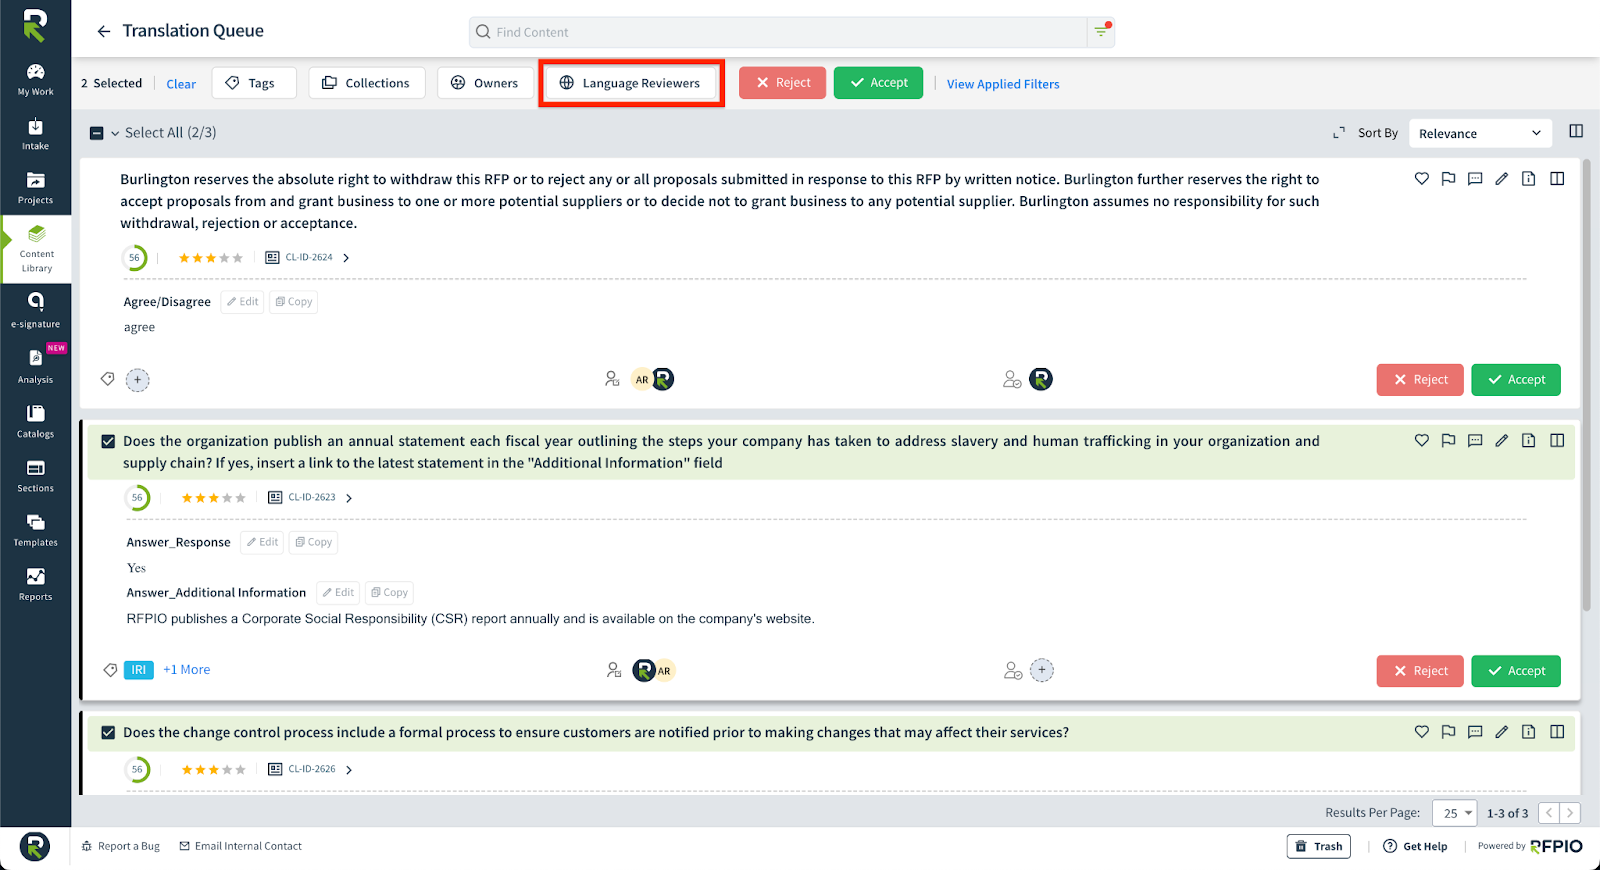The height and width of the screenshot is (870, 1600).
Task: Expand CL-ID-2626 collection chevron
Action: pyautogui.click(x=349, y=770)
